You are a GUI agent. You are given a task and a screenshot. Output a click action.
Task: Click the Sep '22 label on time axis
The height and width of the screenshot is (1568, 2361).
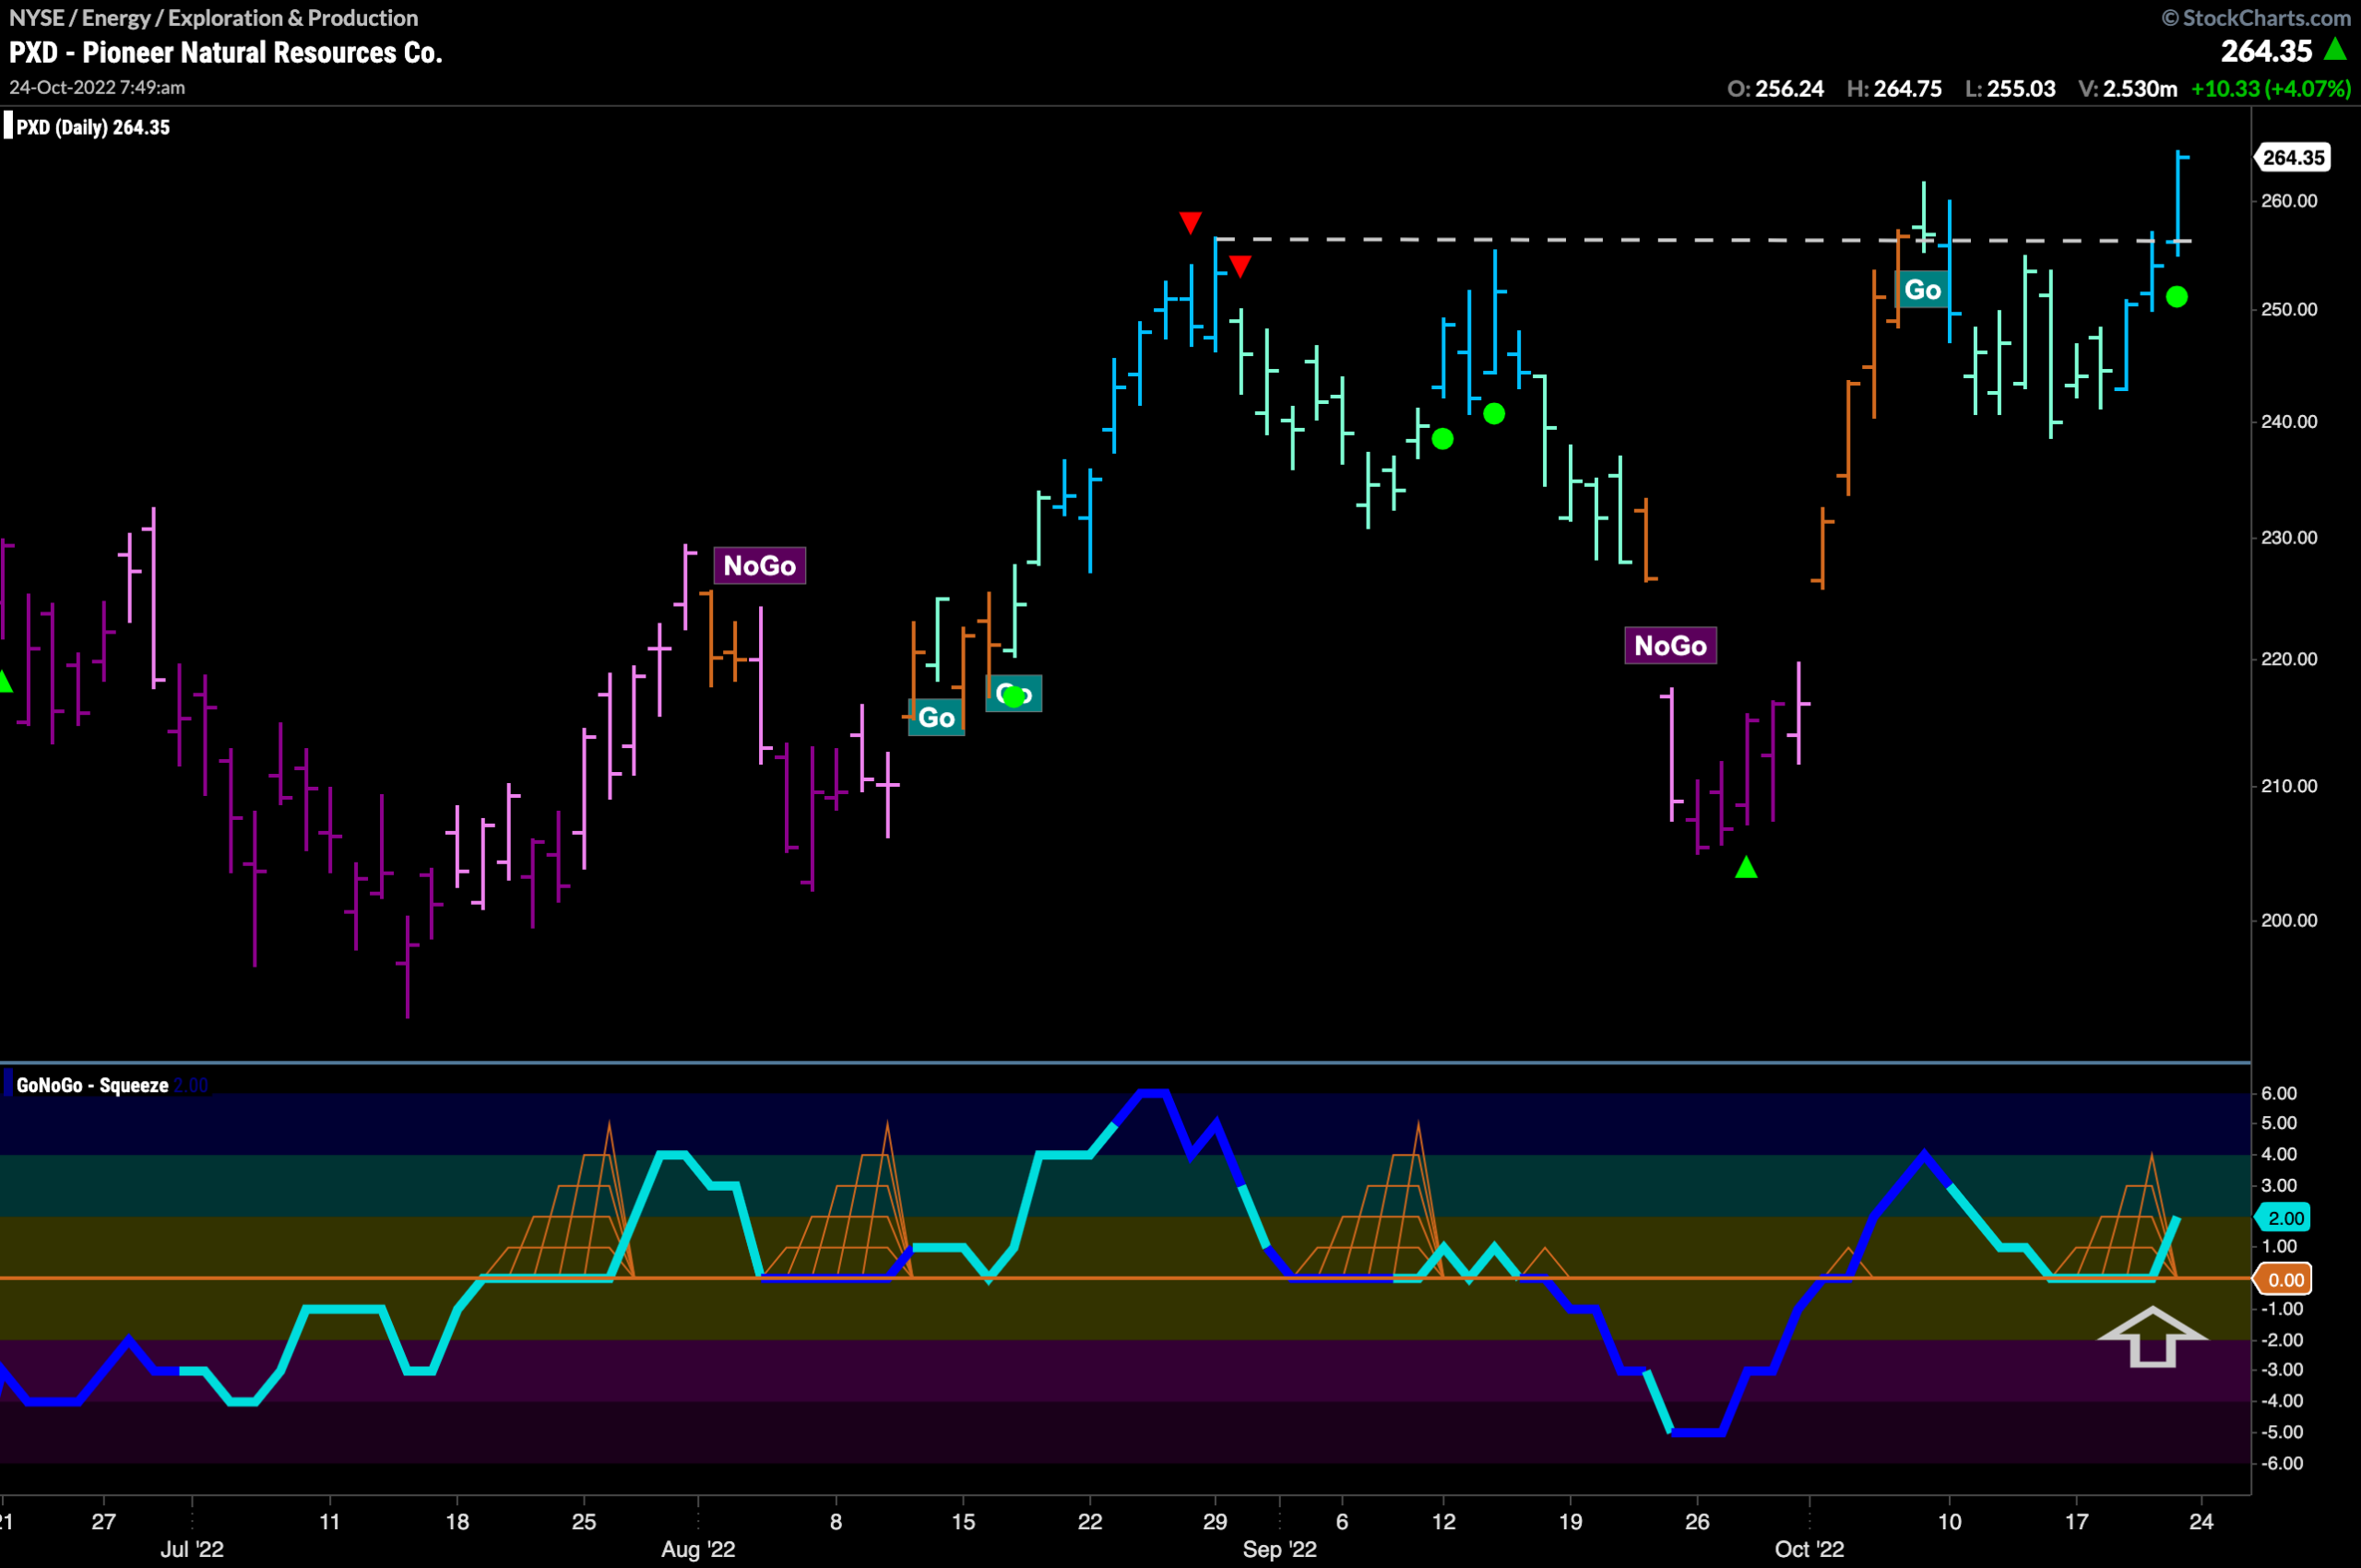click(1279, 1549)
